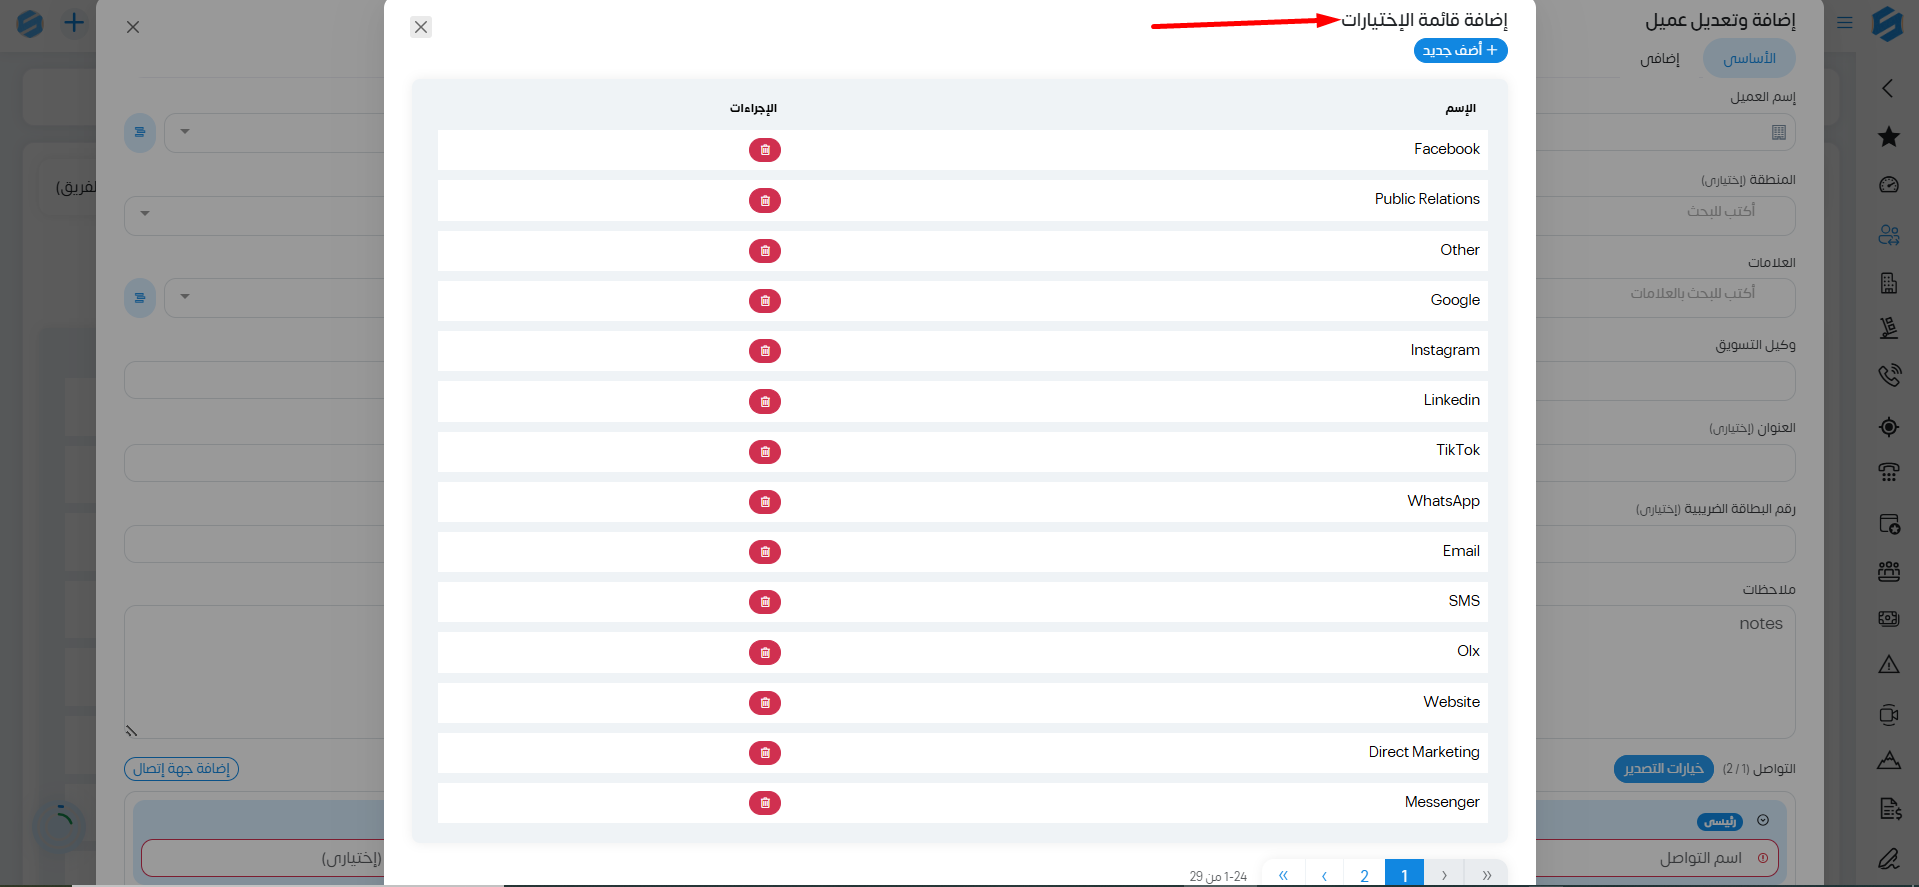This screenshot has height=887, width=1919.
Task: Click the الإسم column header
Action: click(1460, 108)
